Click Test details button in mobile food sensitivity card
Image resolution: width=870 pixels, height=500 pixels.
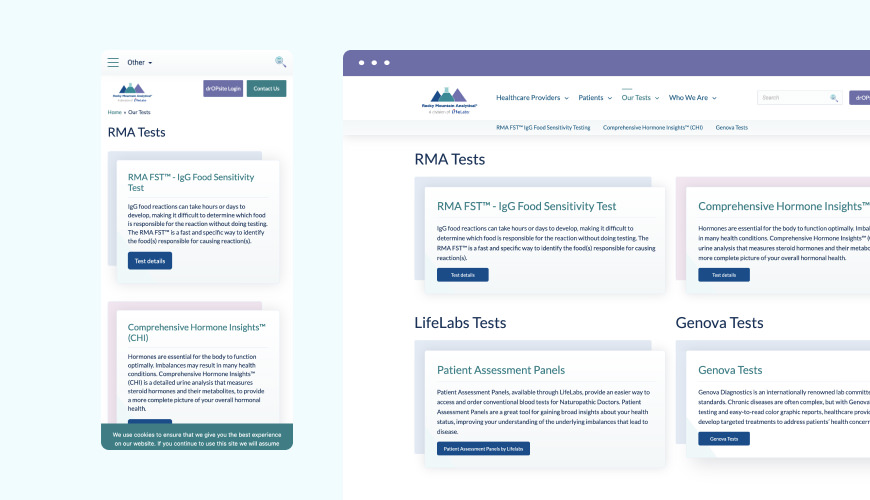click(150, 261)
